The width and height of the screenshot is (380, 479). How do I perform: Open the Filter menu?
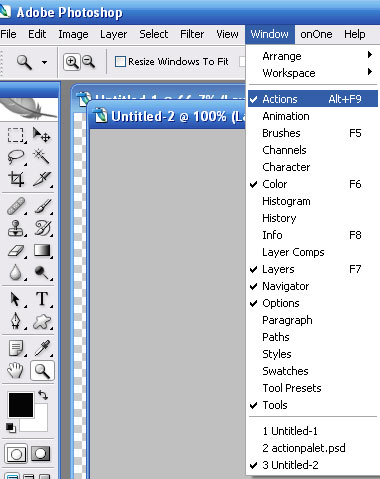coord(192,34)
